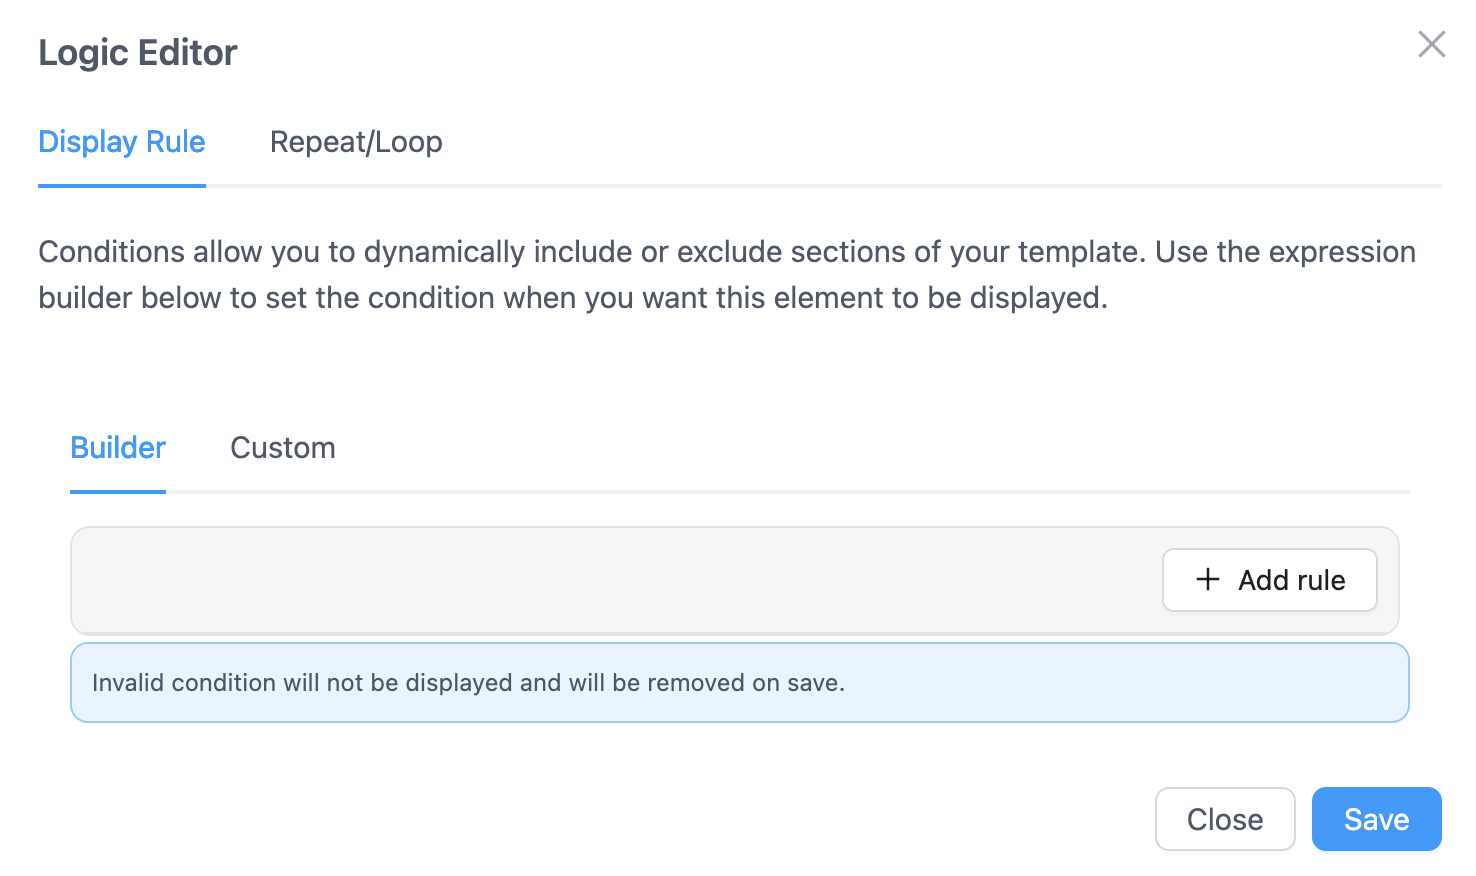
Task: Select the Builder sub-tab
Action: coord(118,447)
